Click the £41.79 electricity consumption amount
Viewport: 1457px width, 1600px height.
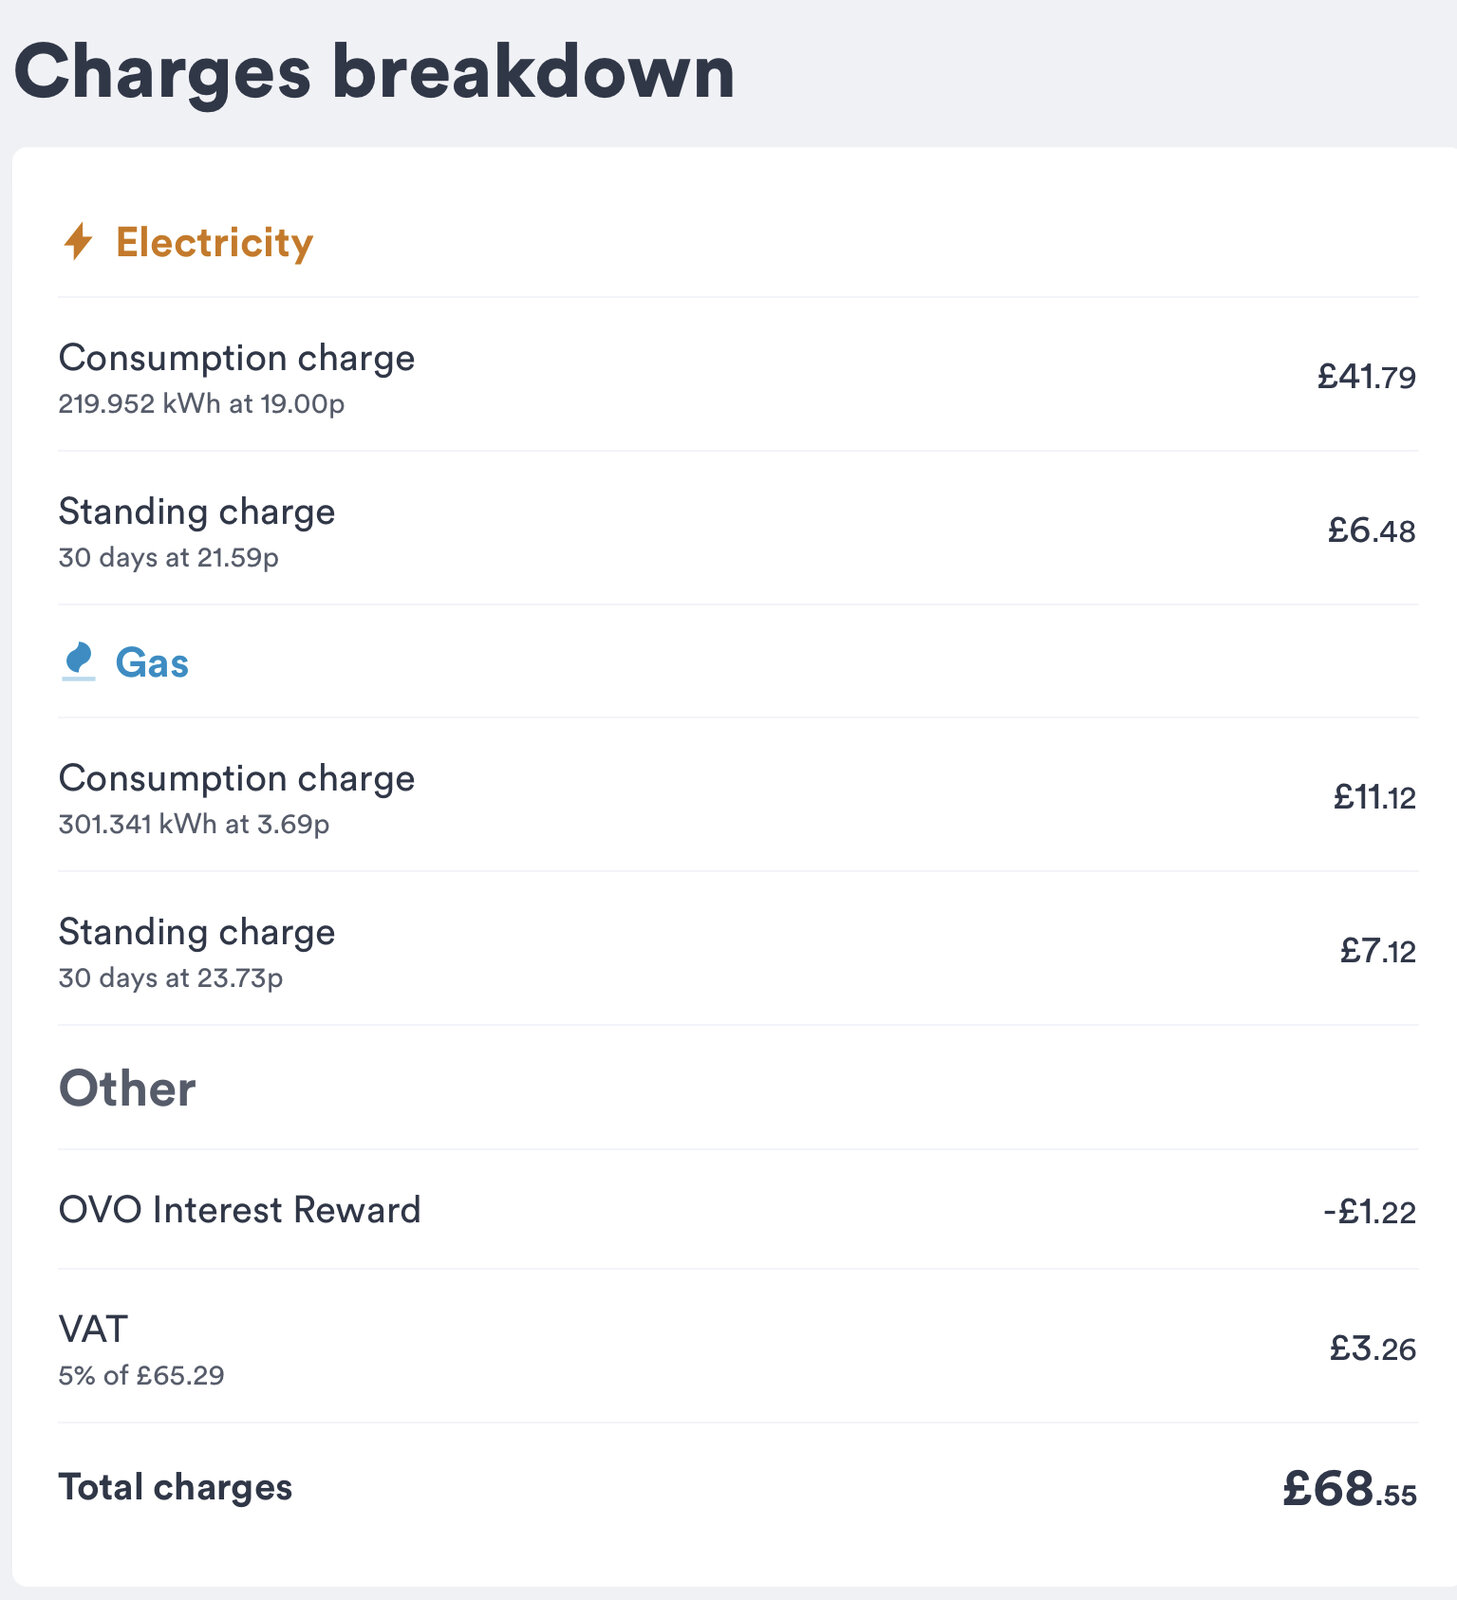click(1366, 377)
